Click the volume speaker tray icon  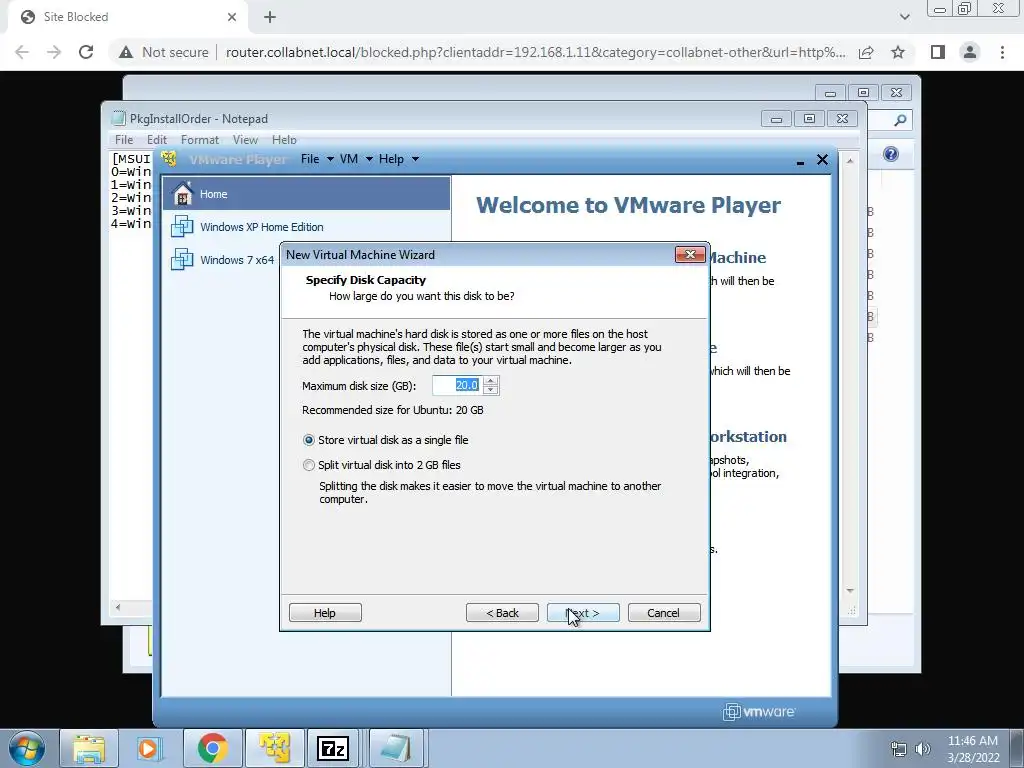[x=923, y=749]
